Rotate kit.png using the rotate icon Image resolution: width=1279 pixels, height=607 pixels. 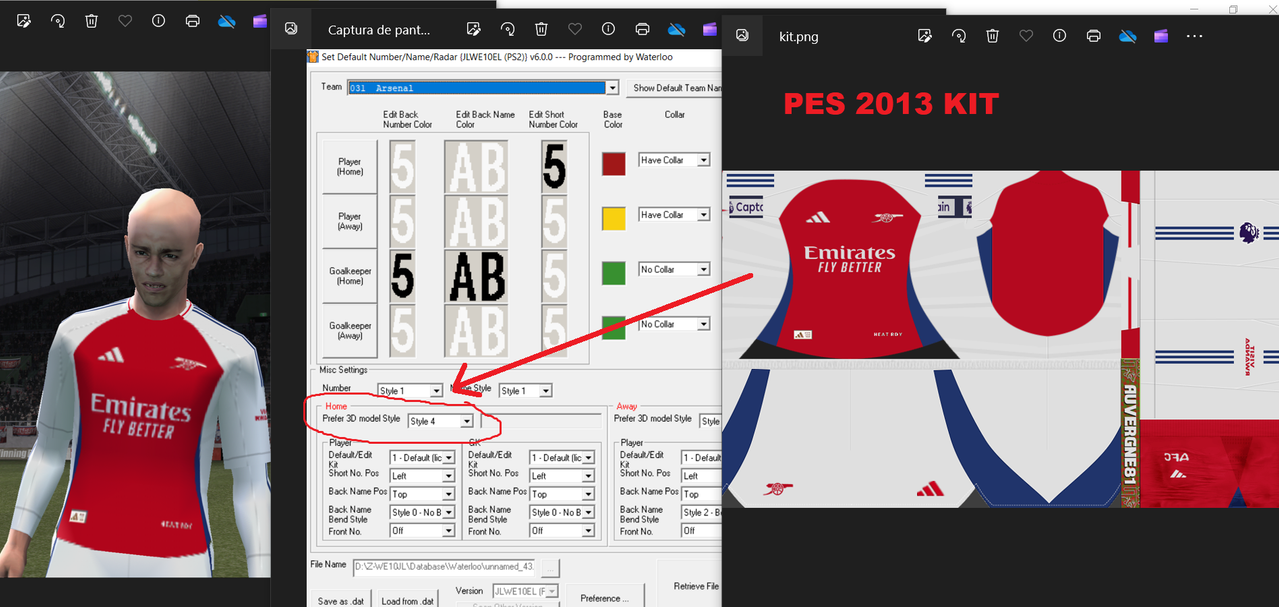tap(959, 35)
